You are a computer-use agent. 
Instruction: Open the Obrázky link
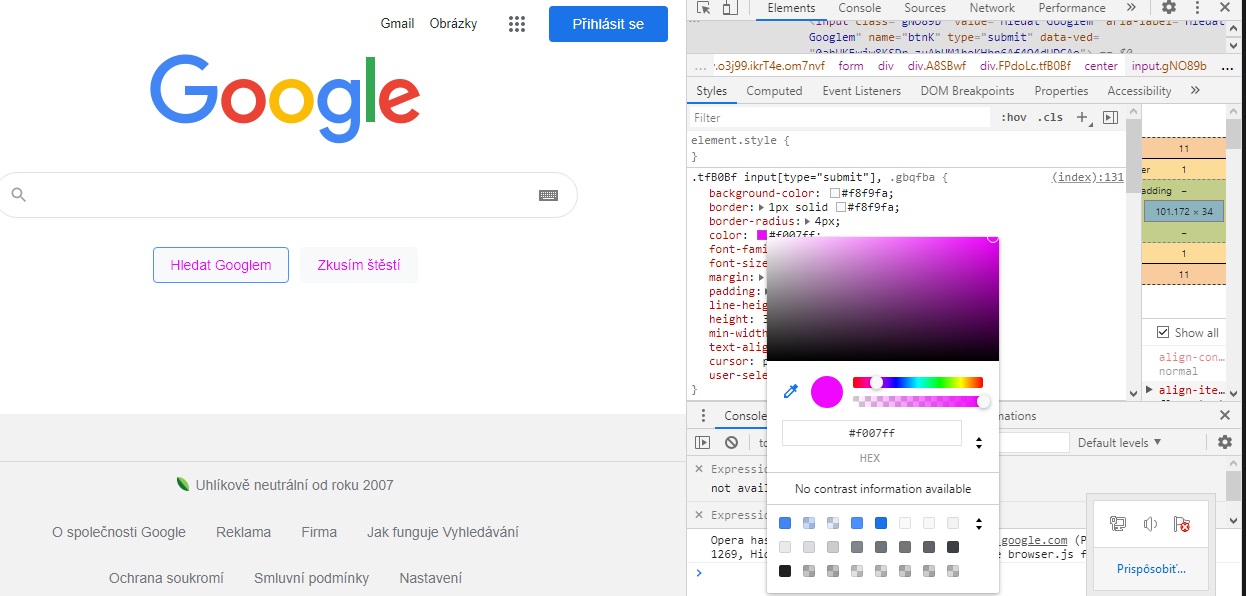(453, 24)
